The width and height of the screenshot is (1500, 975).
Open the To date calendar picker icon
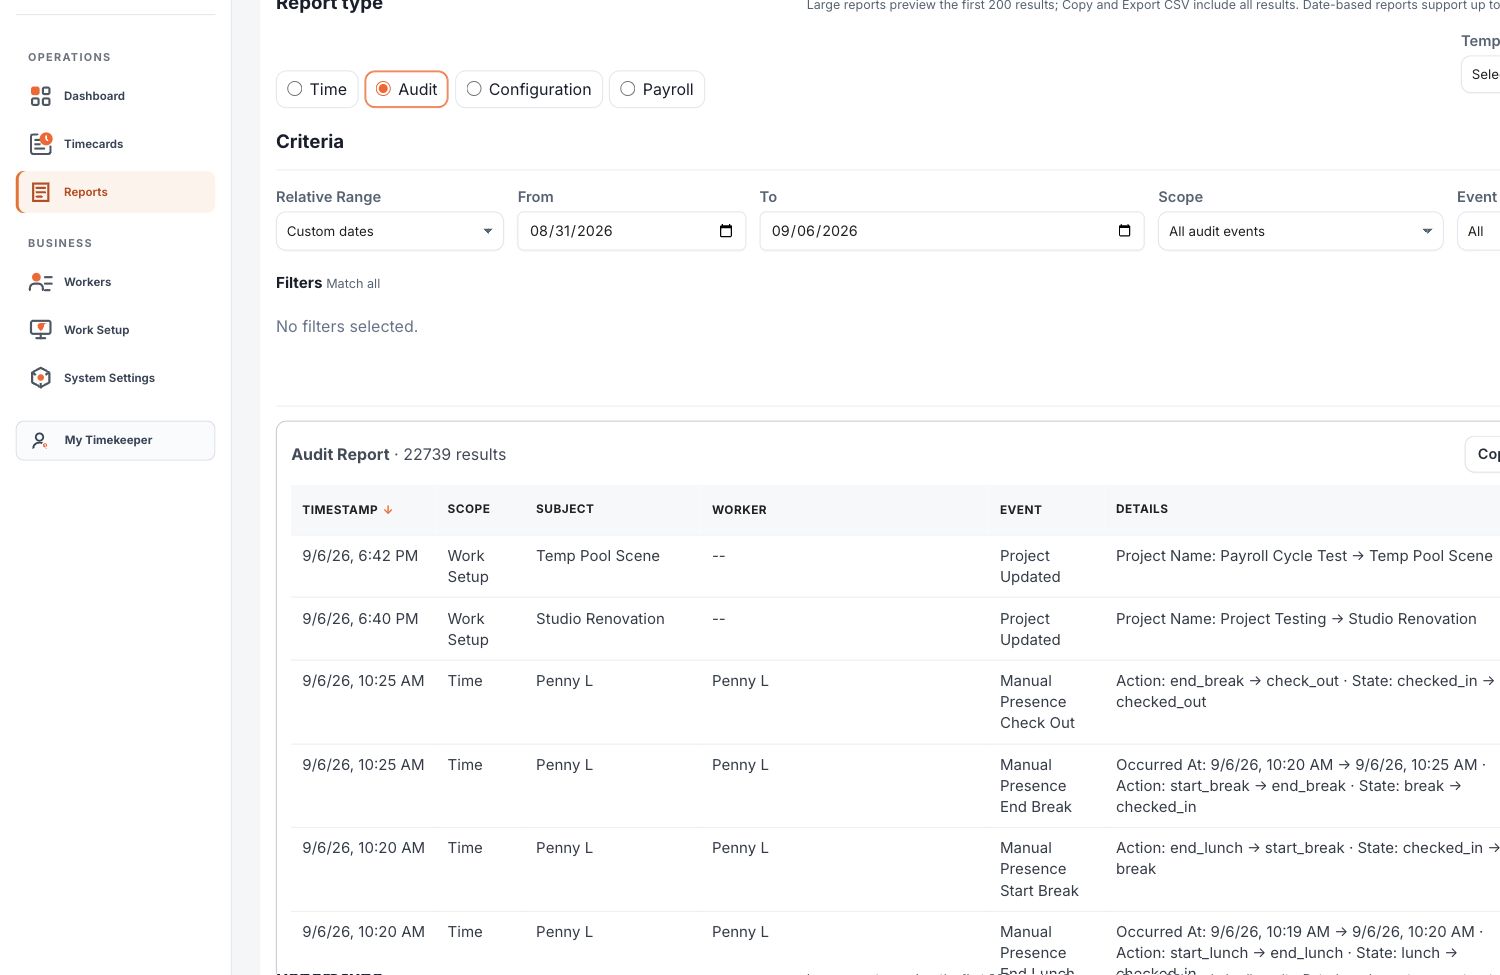[x=1124, y=231]
